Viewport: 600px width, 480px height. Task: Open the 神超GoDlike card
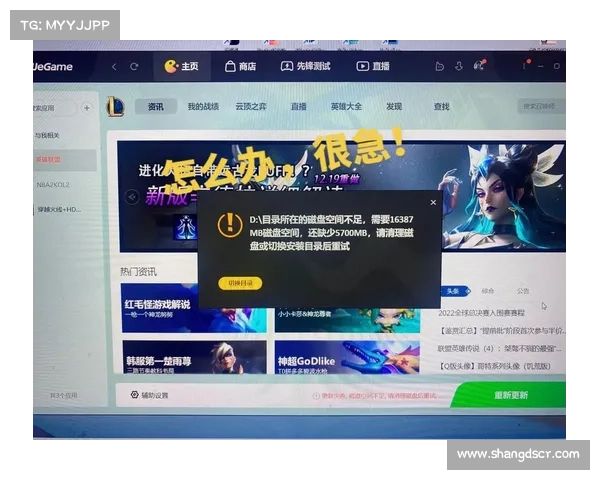[x=347, y=357]
